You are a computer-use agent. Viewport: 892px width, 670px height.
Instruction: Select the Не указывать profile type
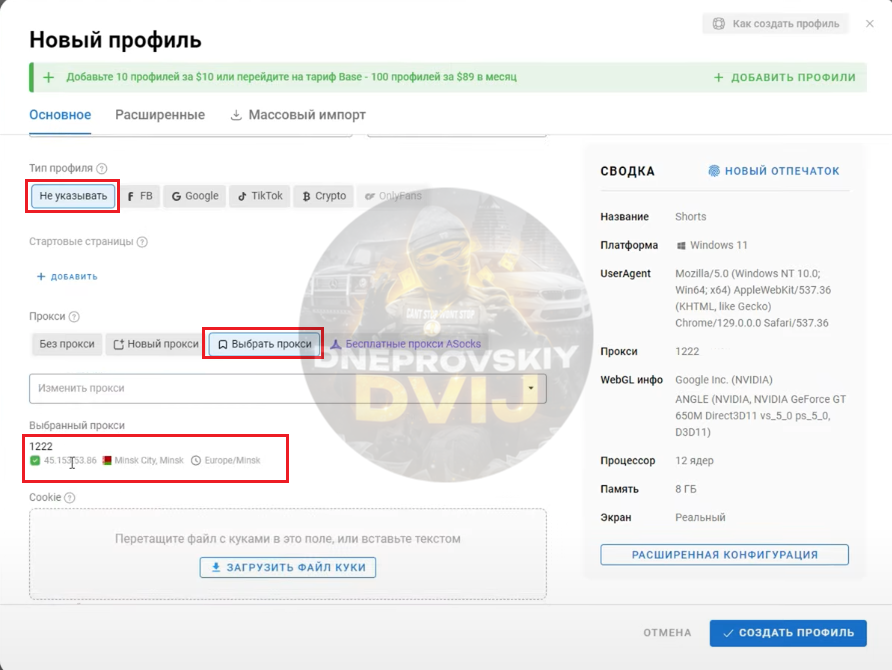[73, 196]
